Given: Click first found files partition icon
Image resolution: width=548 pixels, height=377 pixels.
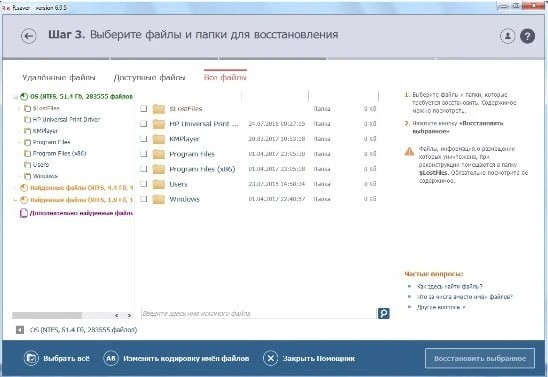Looking at the screenshot, I should (24, 188).
